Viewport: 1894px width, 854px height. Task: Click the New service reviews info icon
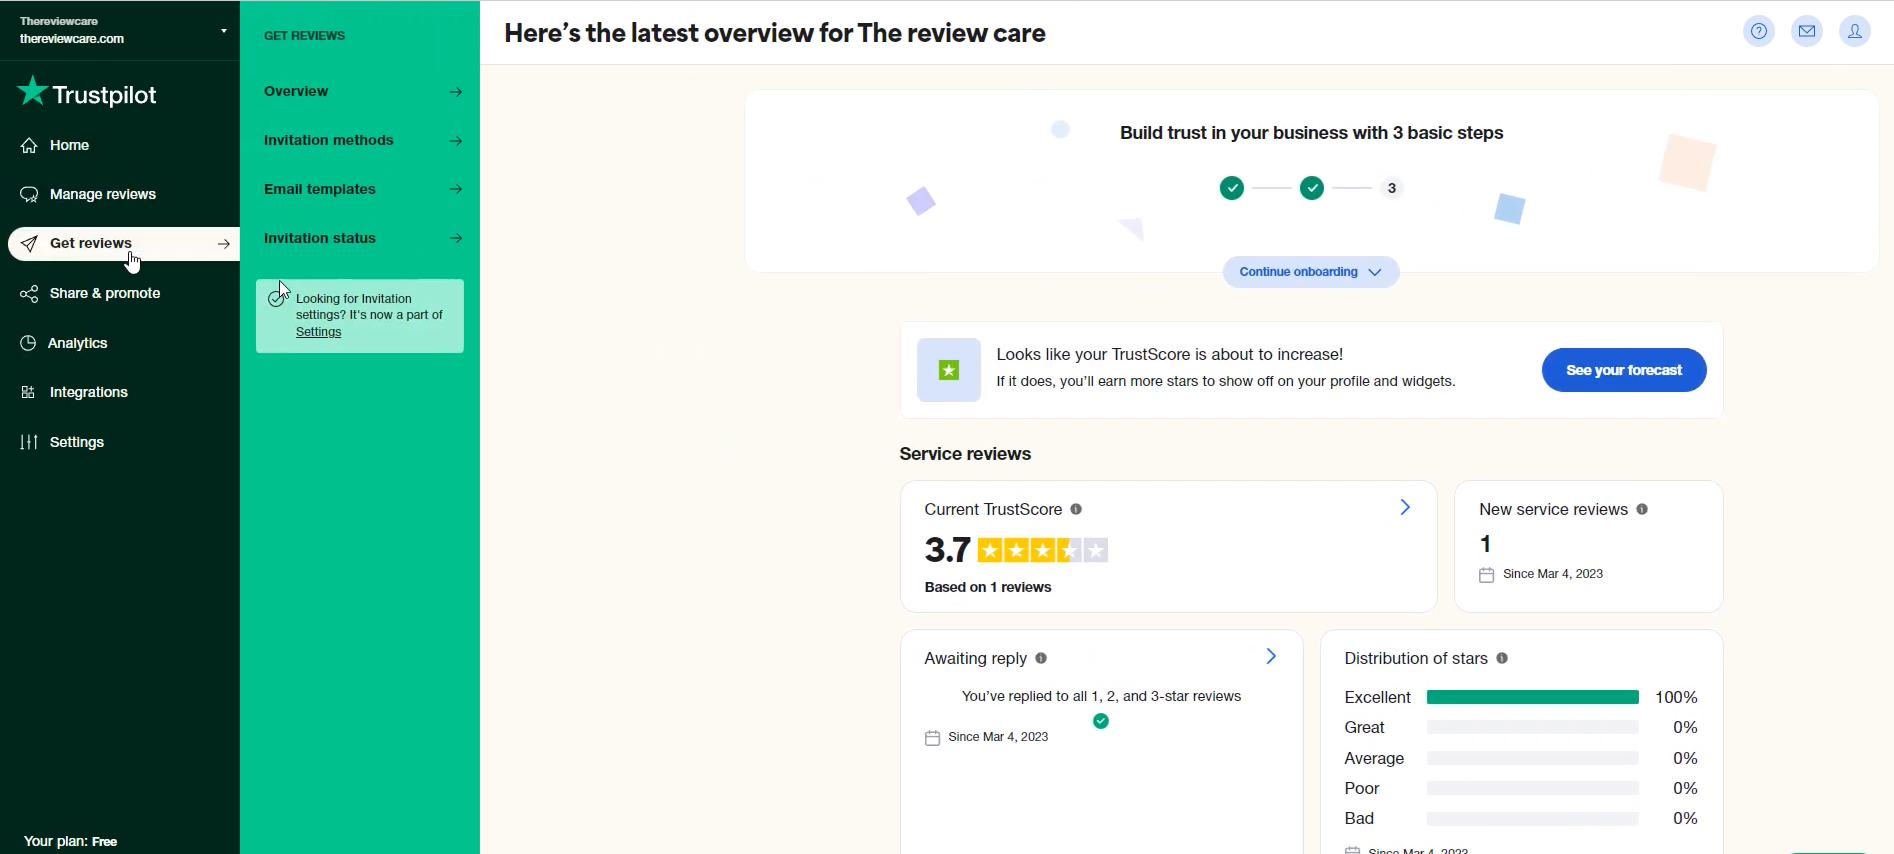(x=1642, y=509)
